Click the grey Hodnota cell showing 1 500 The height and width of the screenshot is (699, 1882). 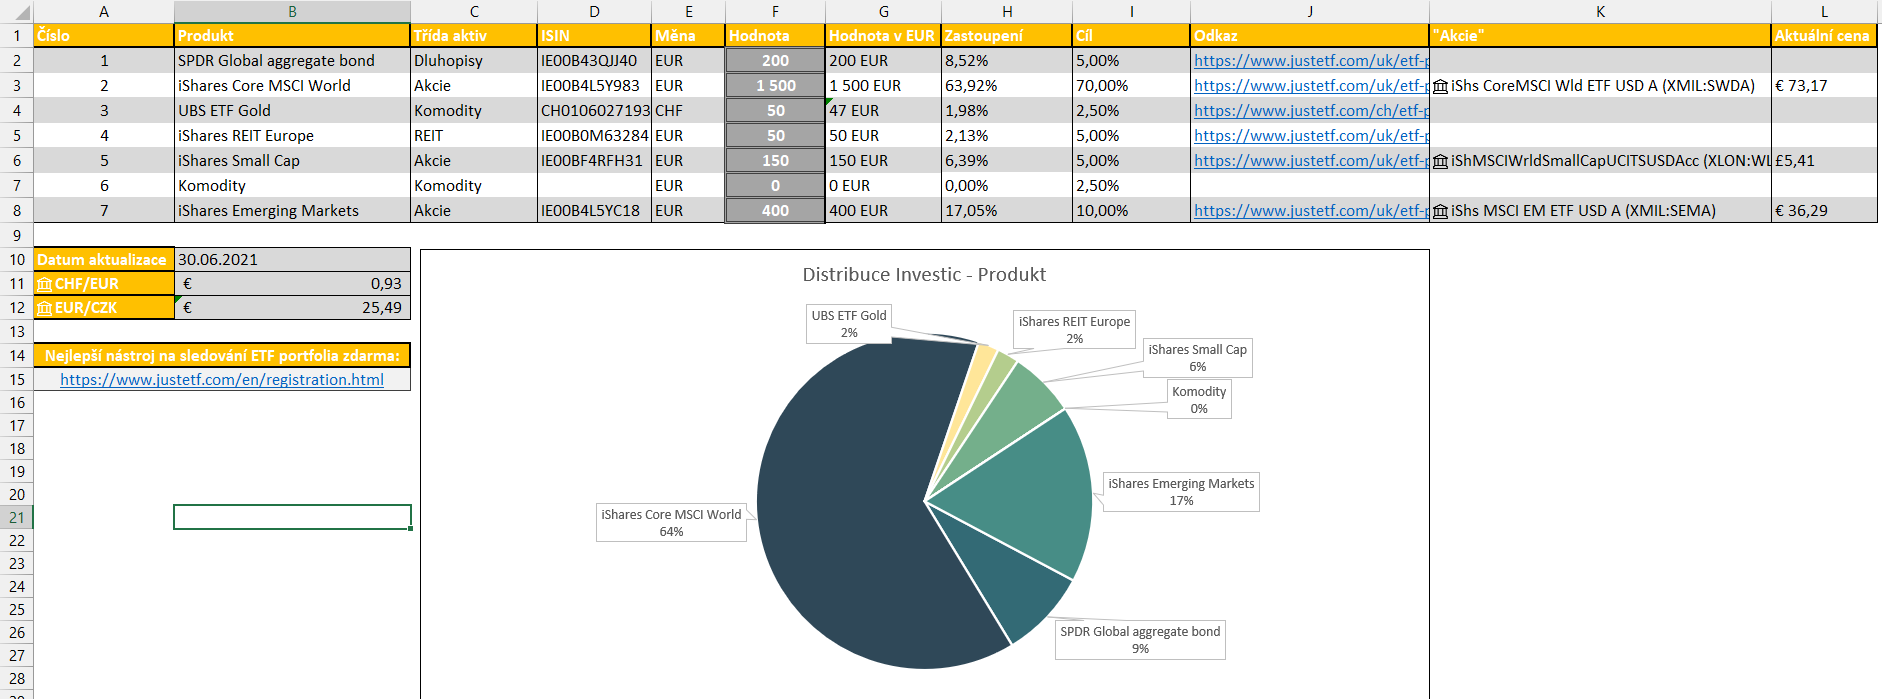click(x=775, y=86)
